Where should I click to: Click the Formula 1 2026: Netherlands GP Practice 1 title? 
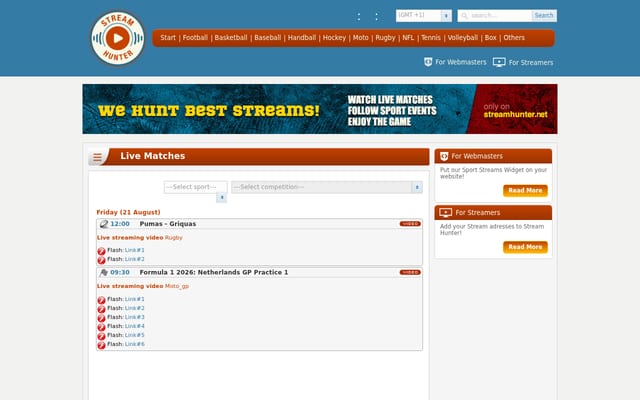coord(214,272)
